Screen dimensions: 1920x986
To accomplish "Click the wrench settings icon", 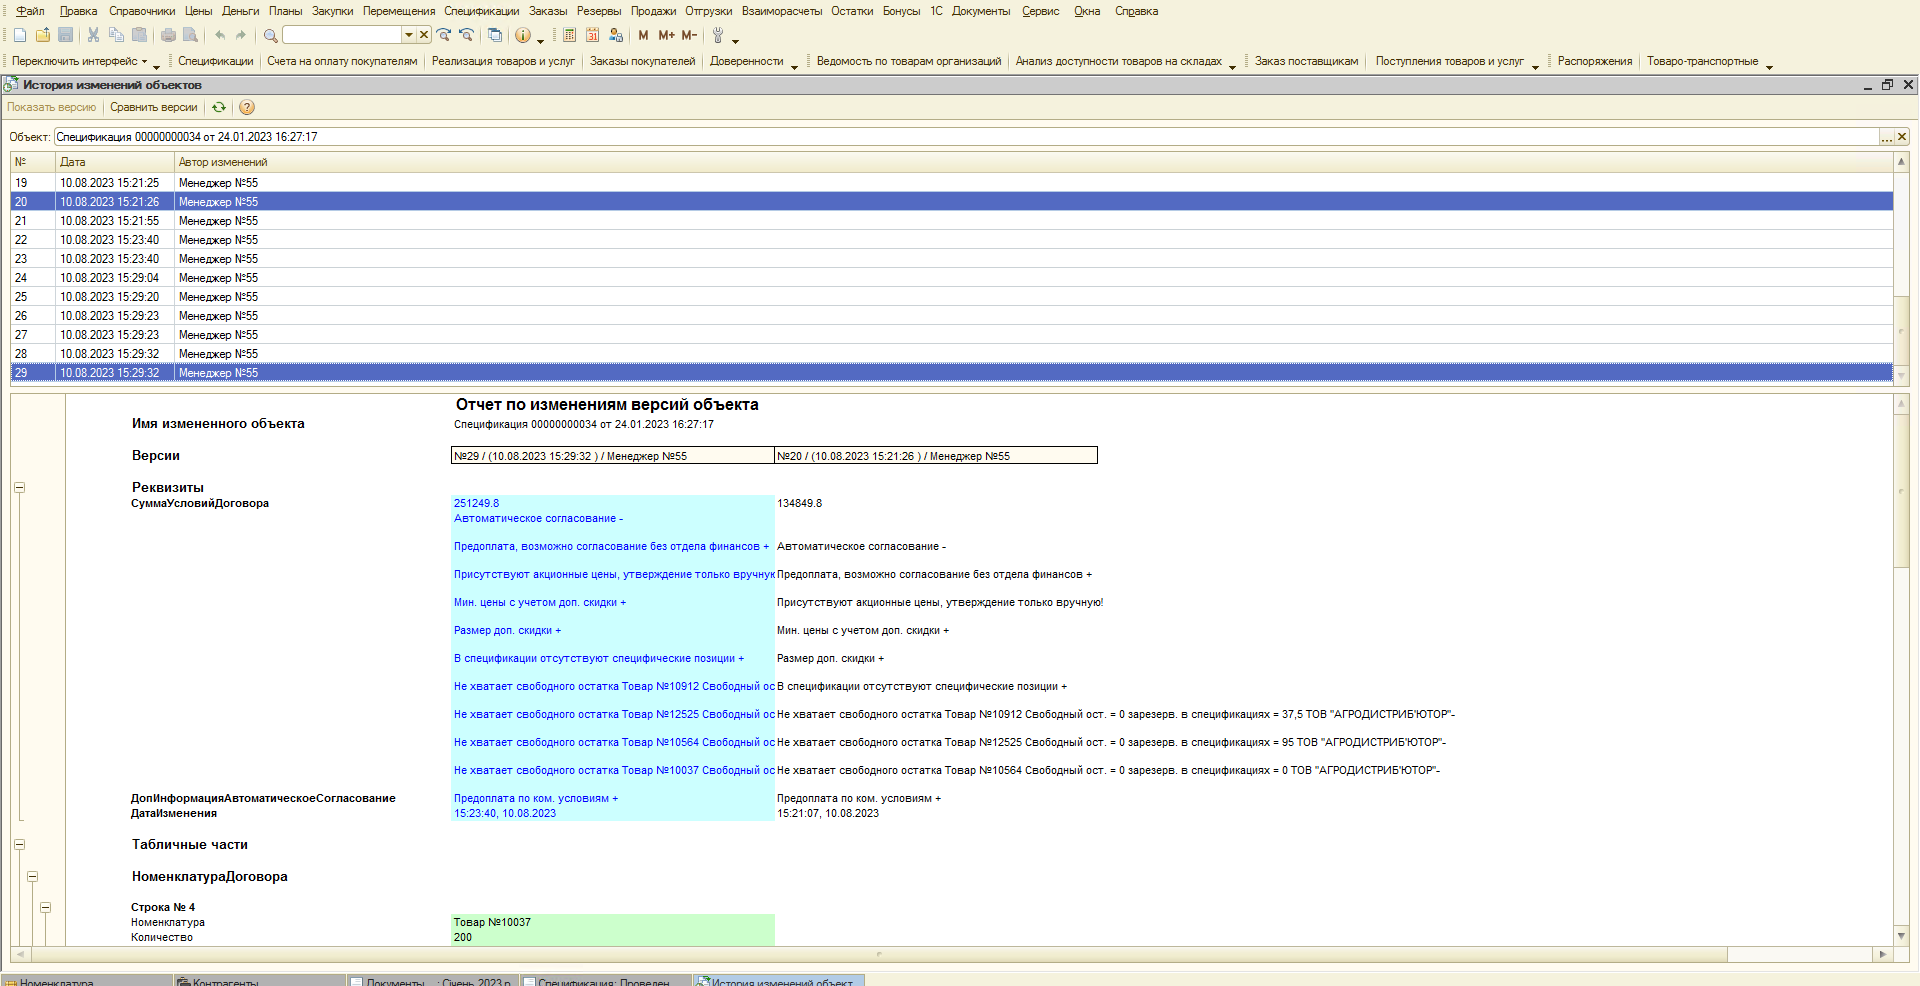I will [717, 35].
